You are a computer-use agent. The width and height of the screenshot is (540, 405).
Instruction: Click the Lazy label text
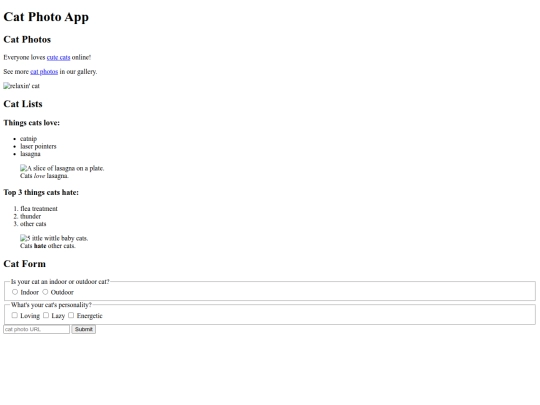pyautogui.click(x=58, y=315)
